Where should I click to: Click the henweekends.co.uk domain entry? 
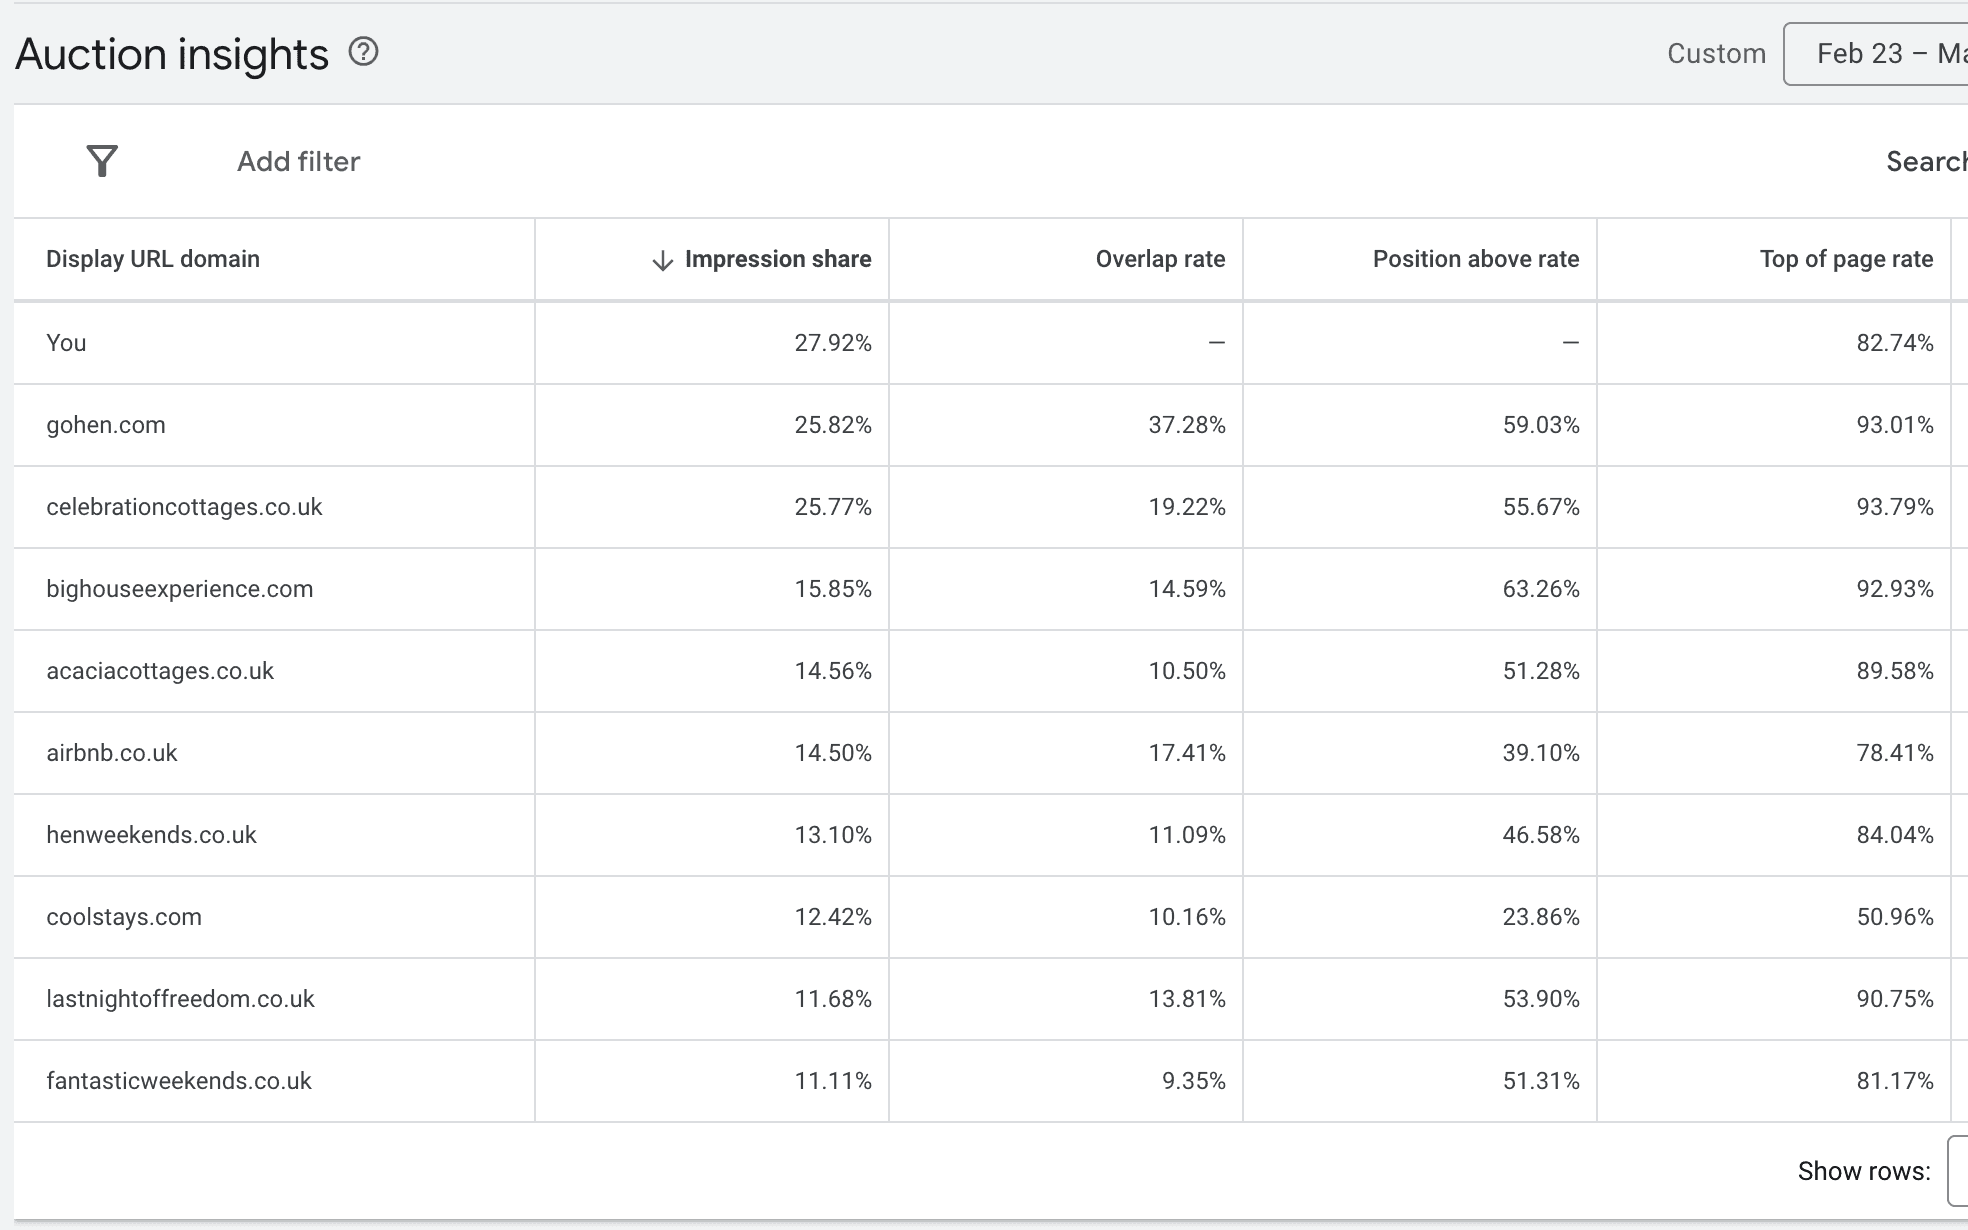point(150,835)
